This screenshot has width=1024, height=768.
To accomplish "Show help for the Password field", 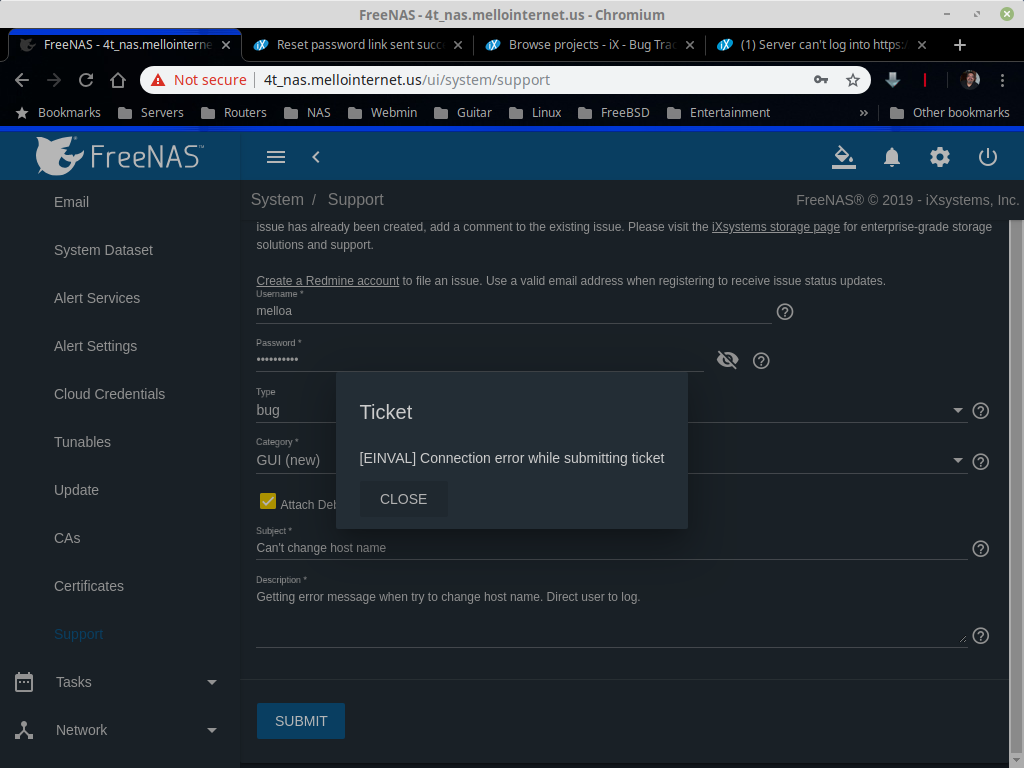I will tap(761, 360).
